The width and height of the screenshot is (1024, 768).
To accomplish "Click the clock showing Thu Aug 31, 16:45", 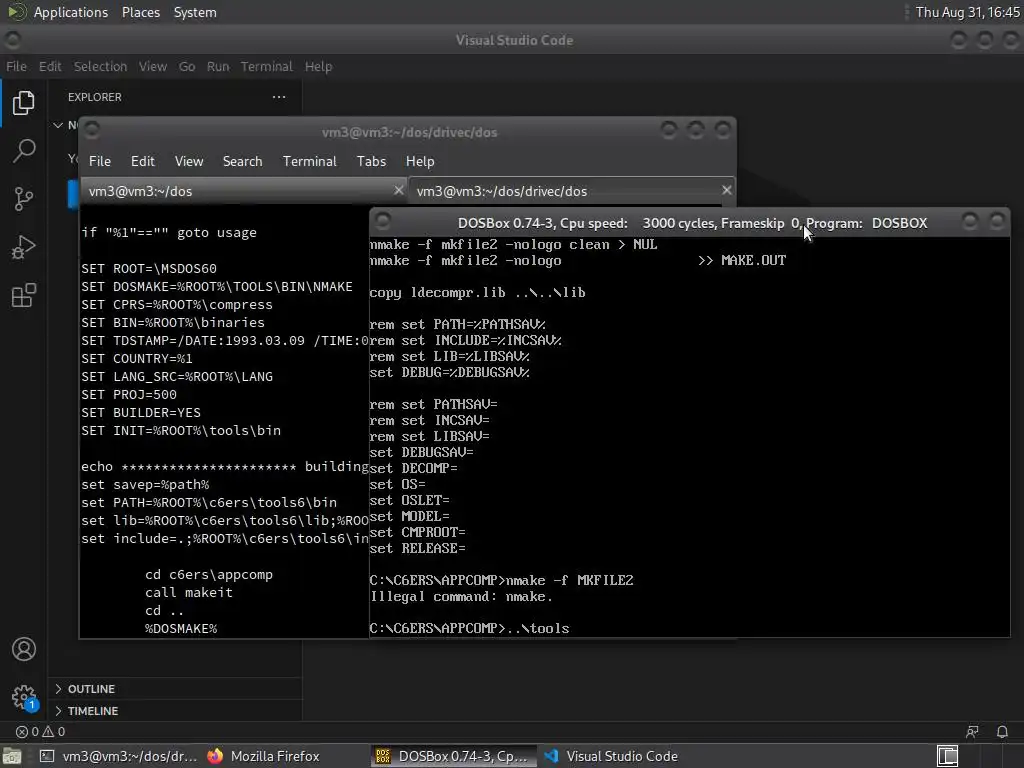I will pyautogui.click(x=967, y=12).
